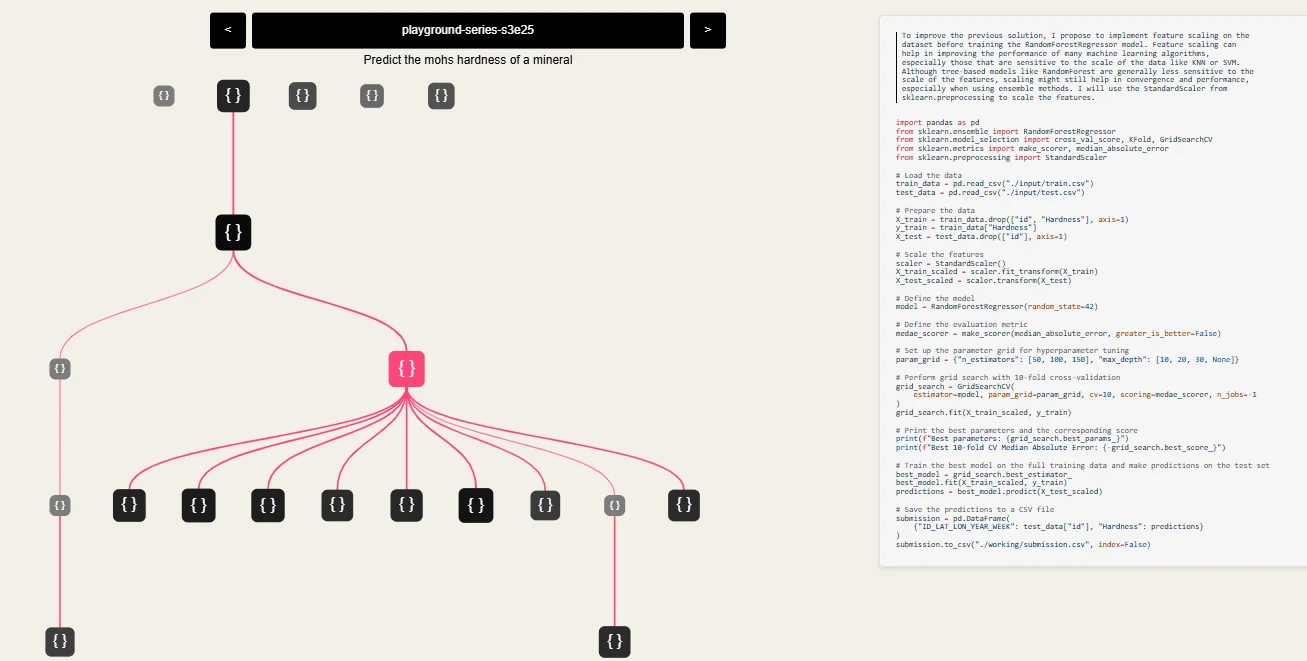1307x661 pixels.
Task: Go to the next competition with the > button
Action: point(708,30)
